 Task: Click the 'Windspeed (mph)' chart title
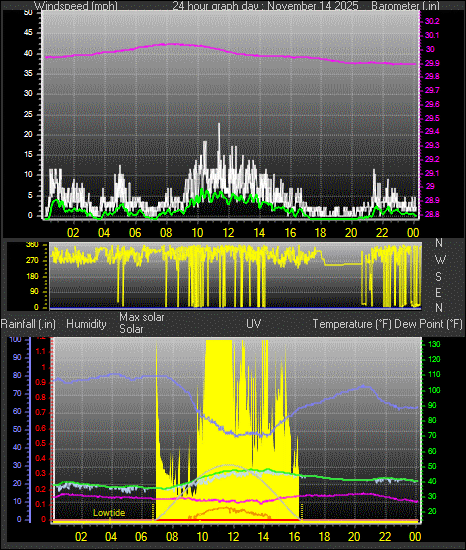[x=75, y=6]
